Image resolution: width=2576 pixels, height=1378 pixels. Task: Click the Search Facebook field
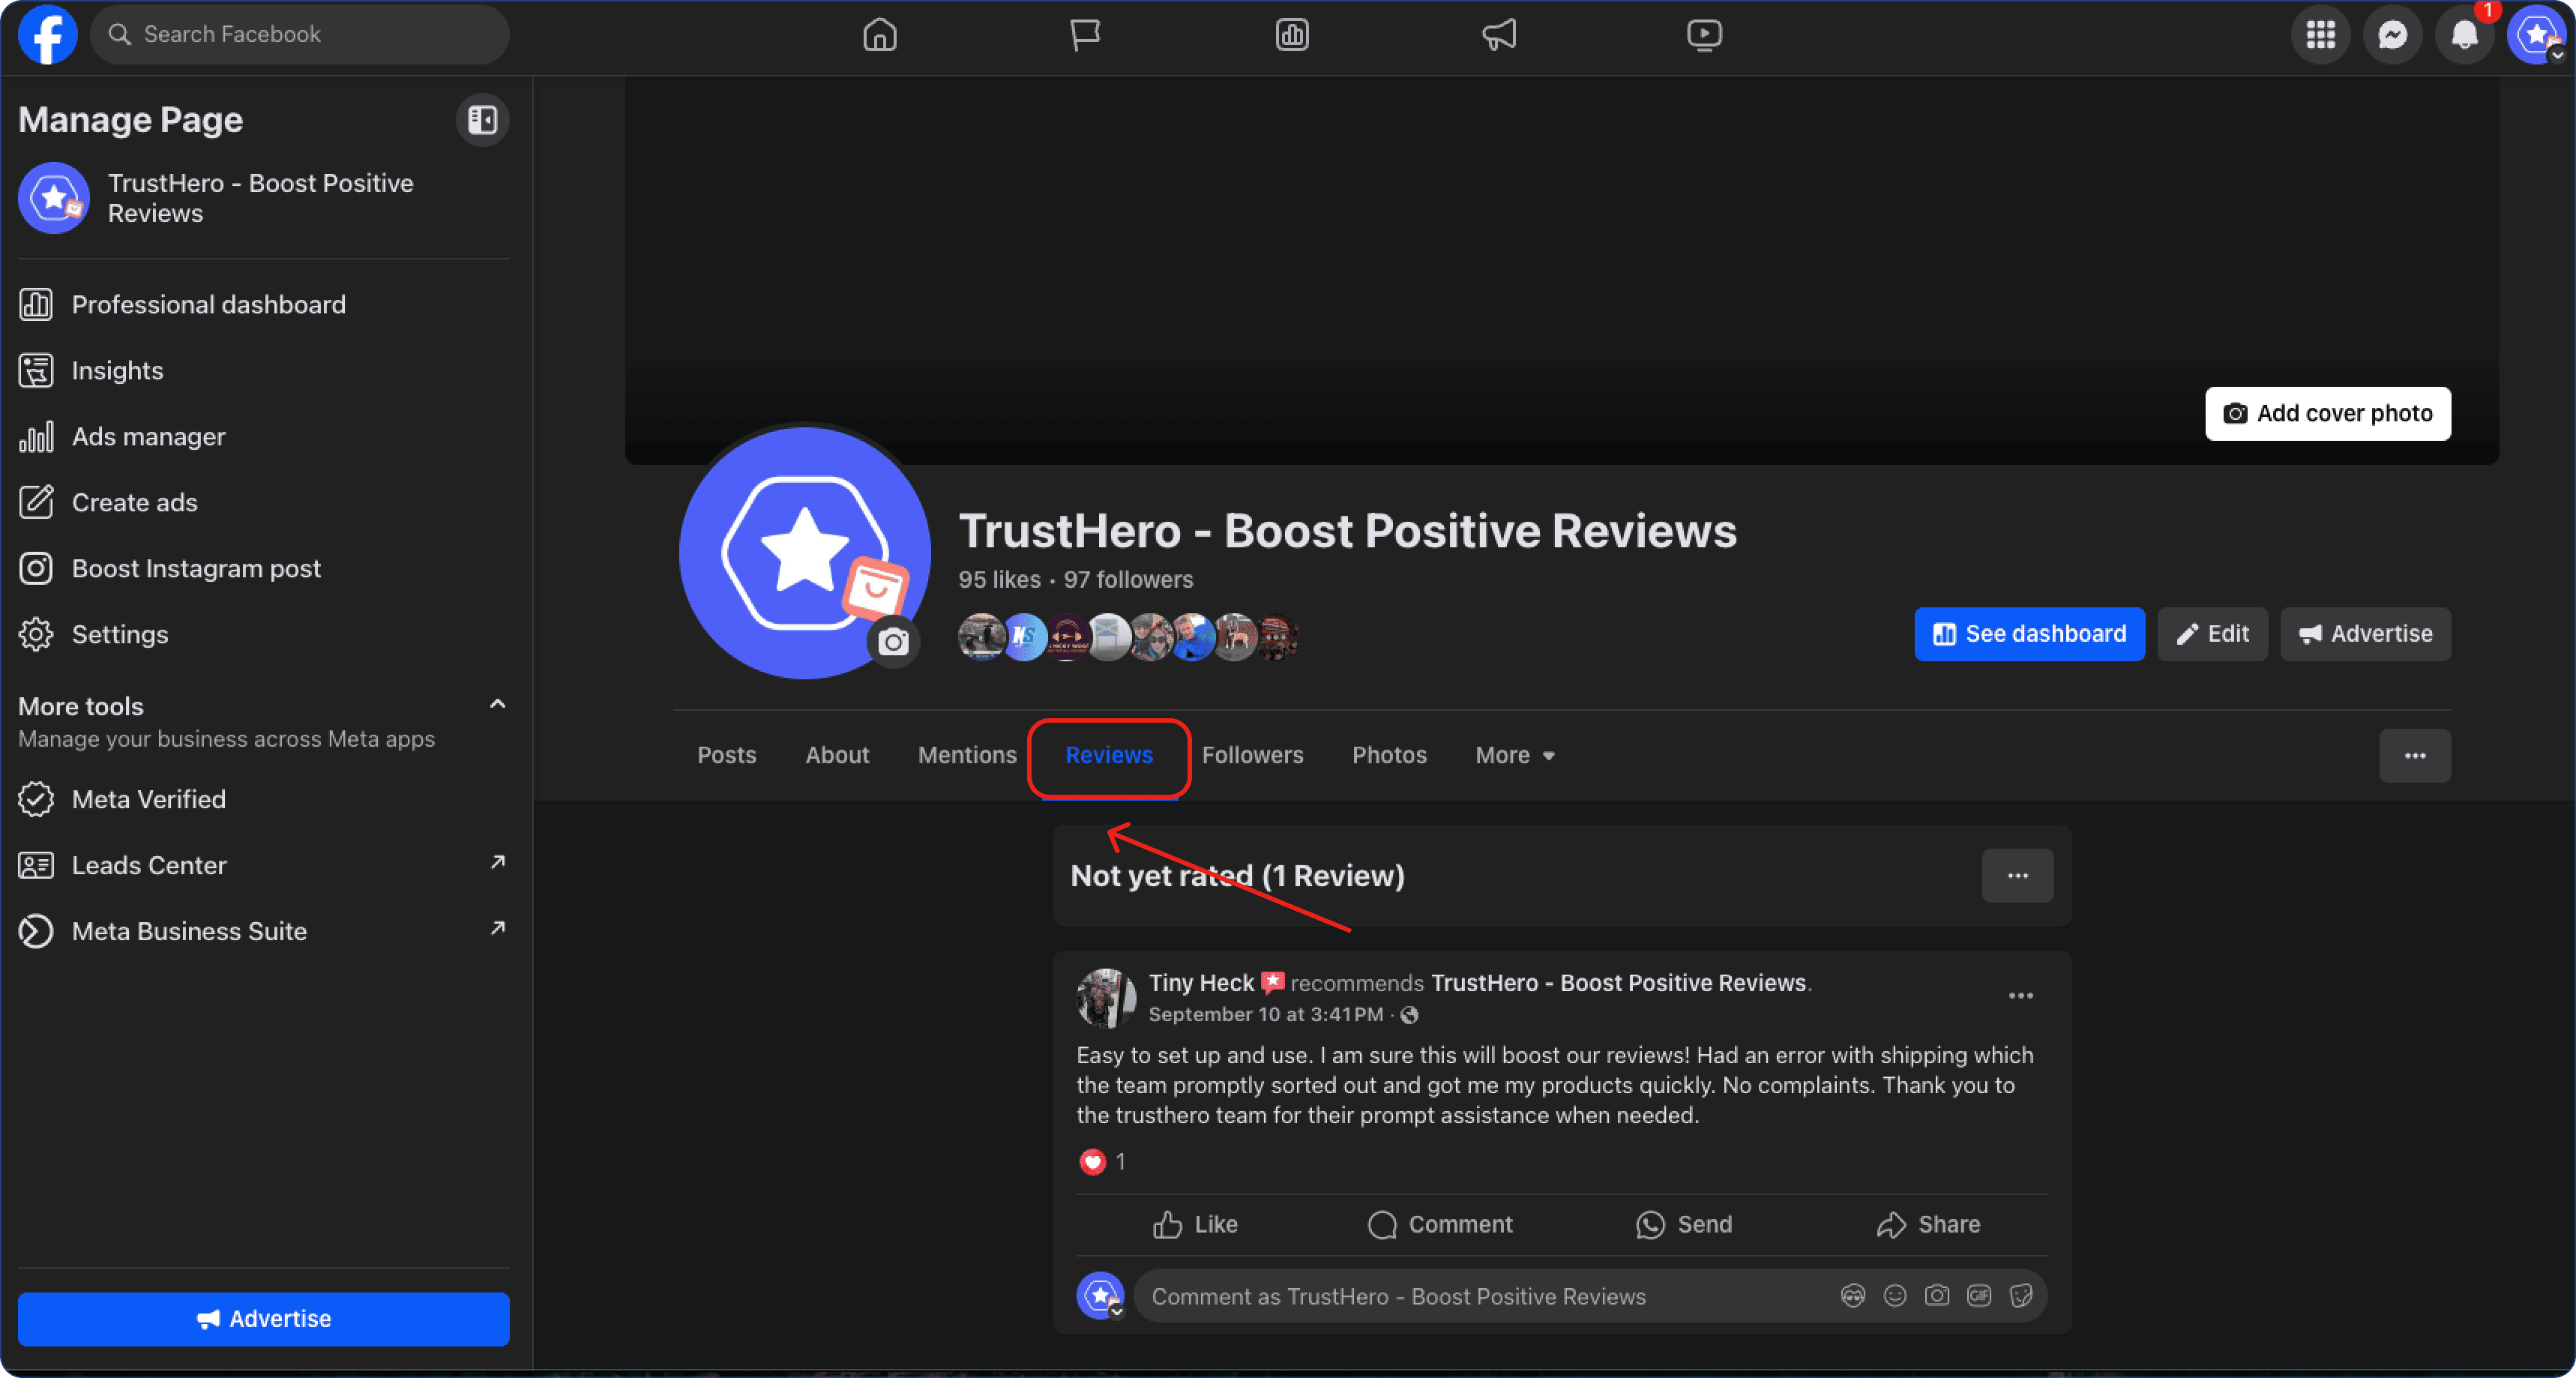(300, 35)
